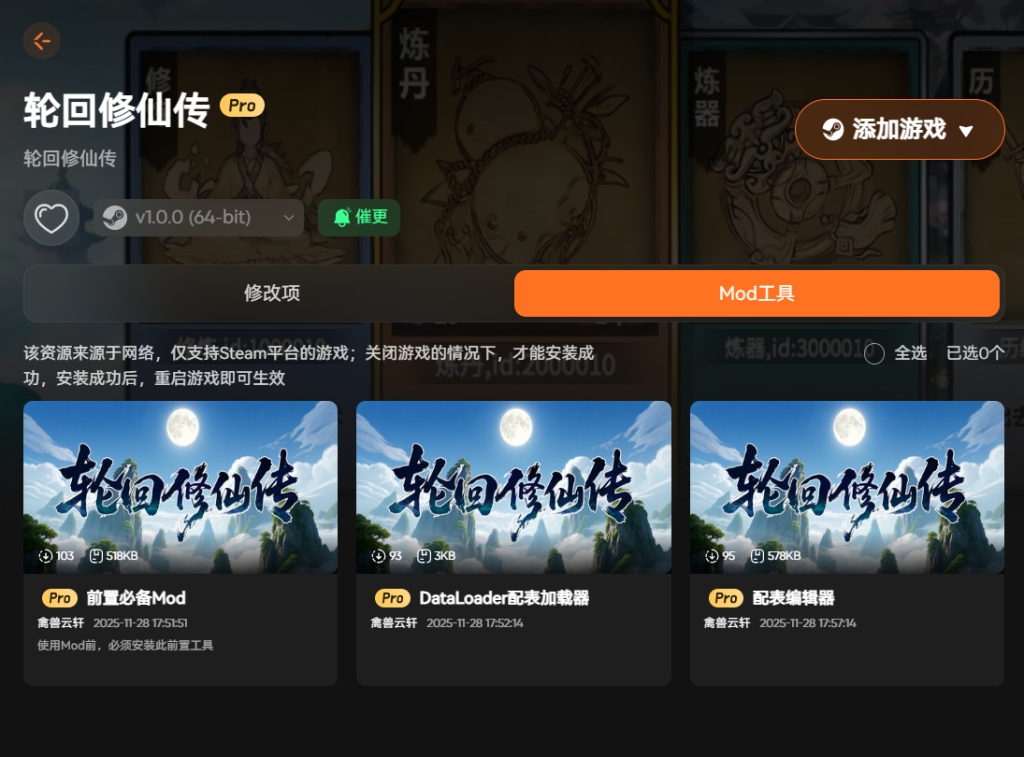The width and height of the screenshot is (1024, 757).
Task: Click file size icon on DataLoader card
Action: [x=424, y=556]
